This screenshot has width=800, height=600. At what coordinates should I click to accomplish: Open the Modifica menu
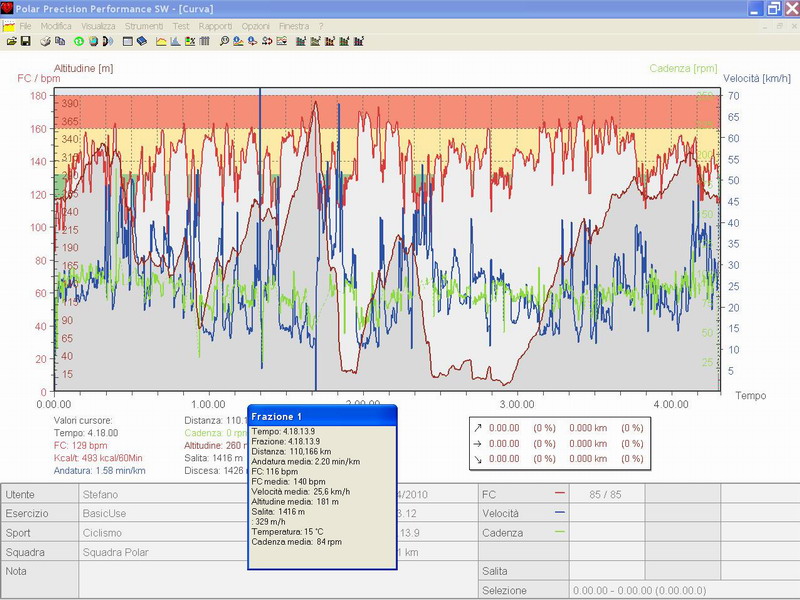tap(56, 24)
